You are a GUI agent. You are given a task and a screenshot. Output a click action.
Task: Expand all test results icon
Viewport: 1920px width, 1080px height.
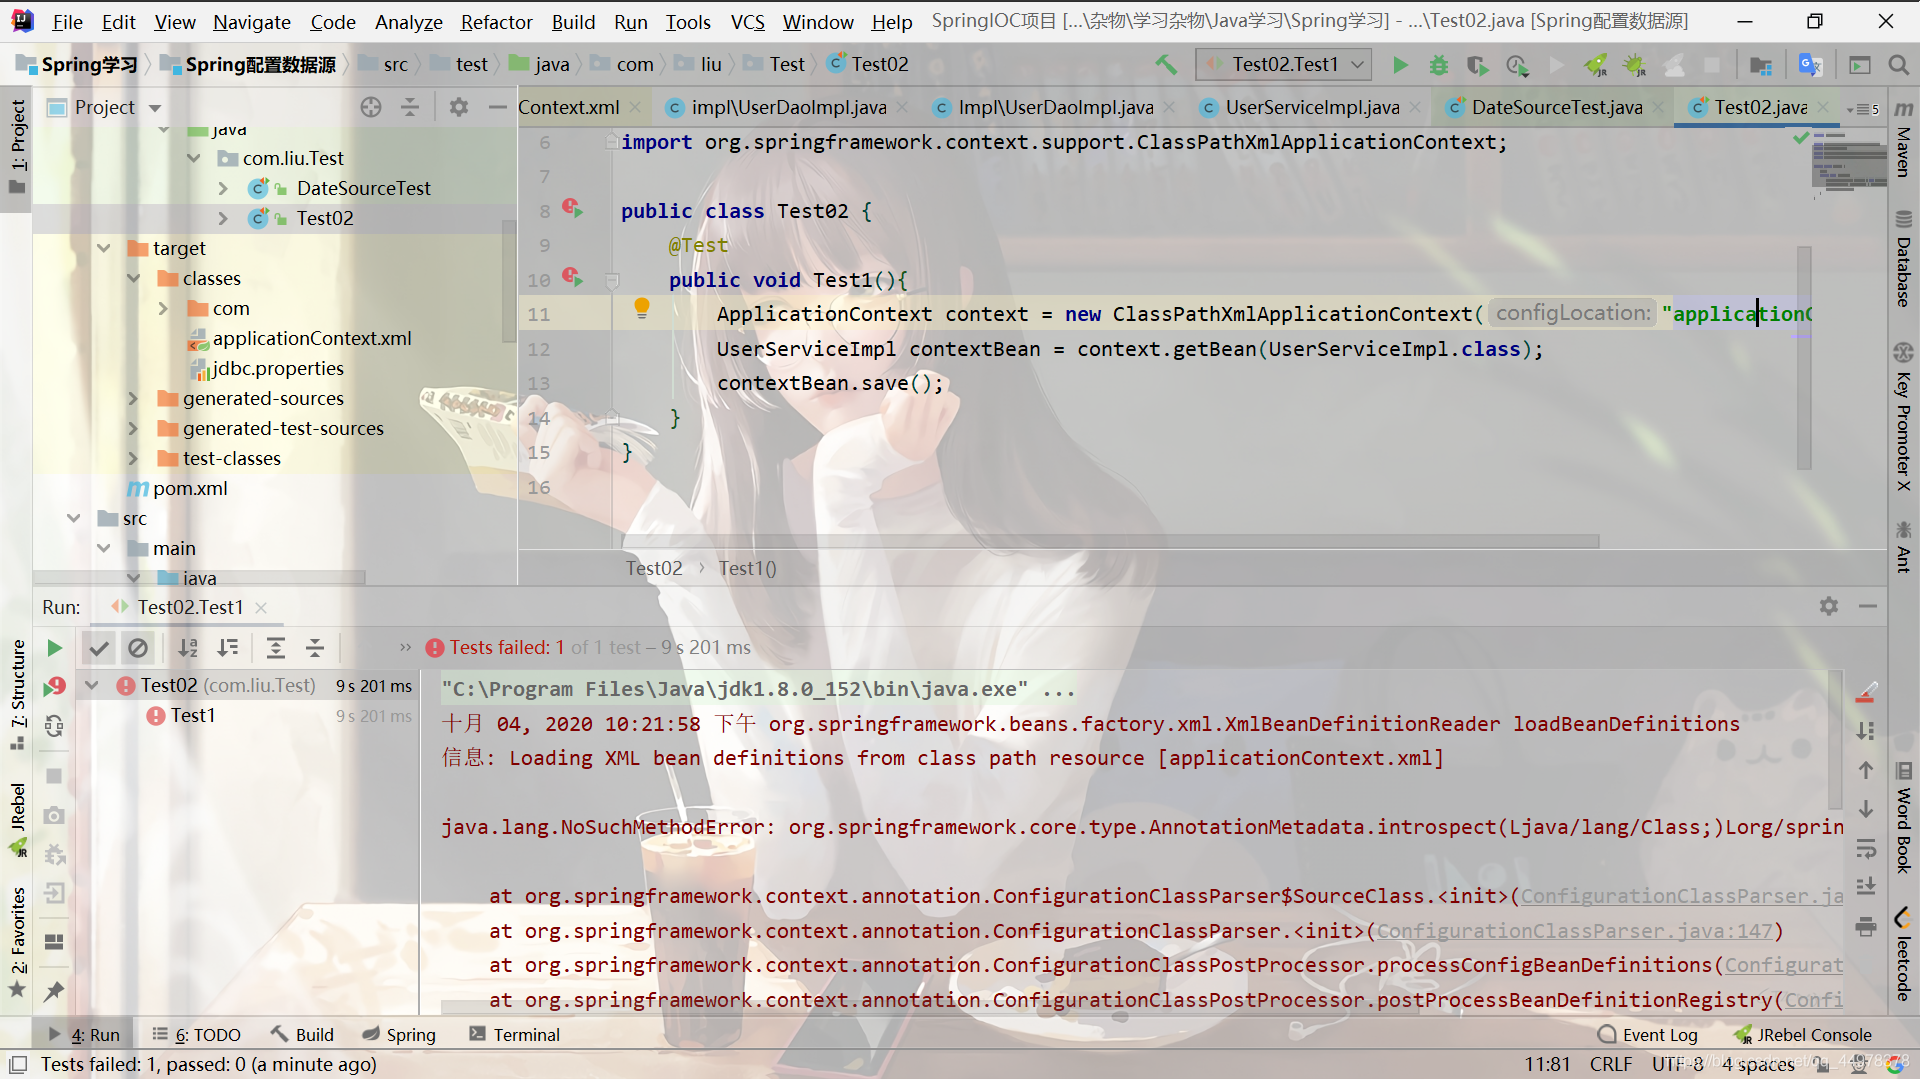[275, 648]
